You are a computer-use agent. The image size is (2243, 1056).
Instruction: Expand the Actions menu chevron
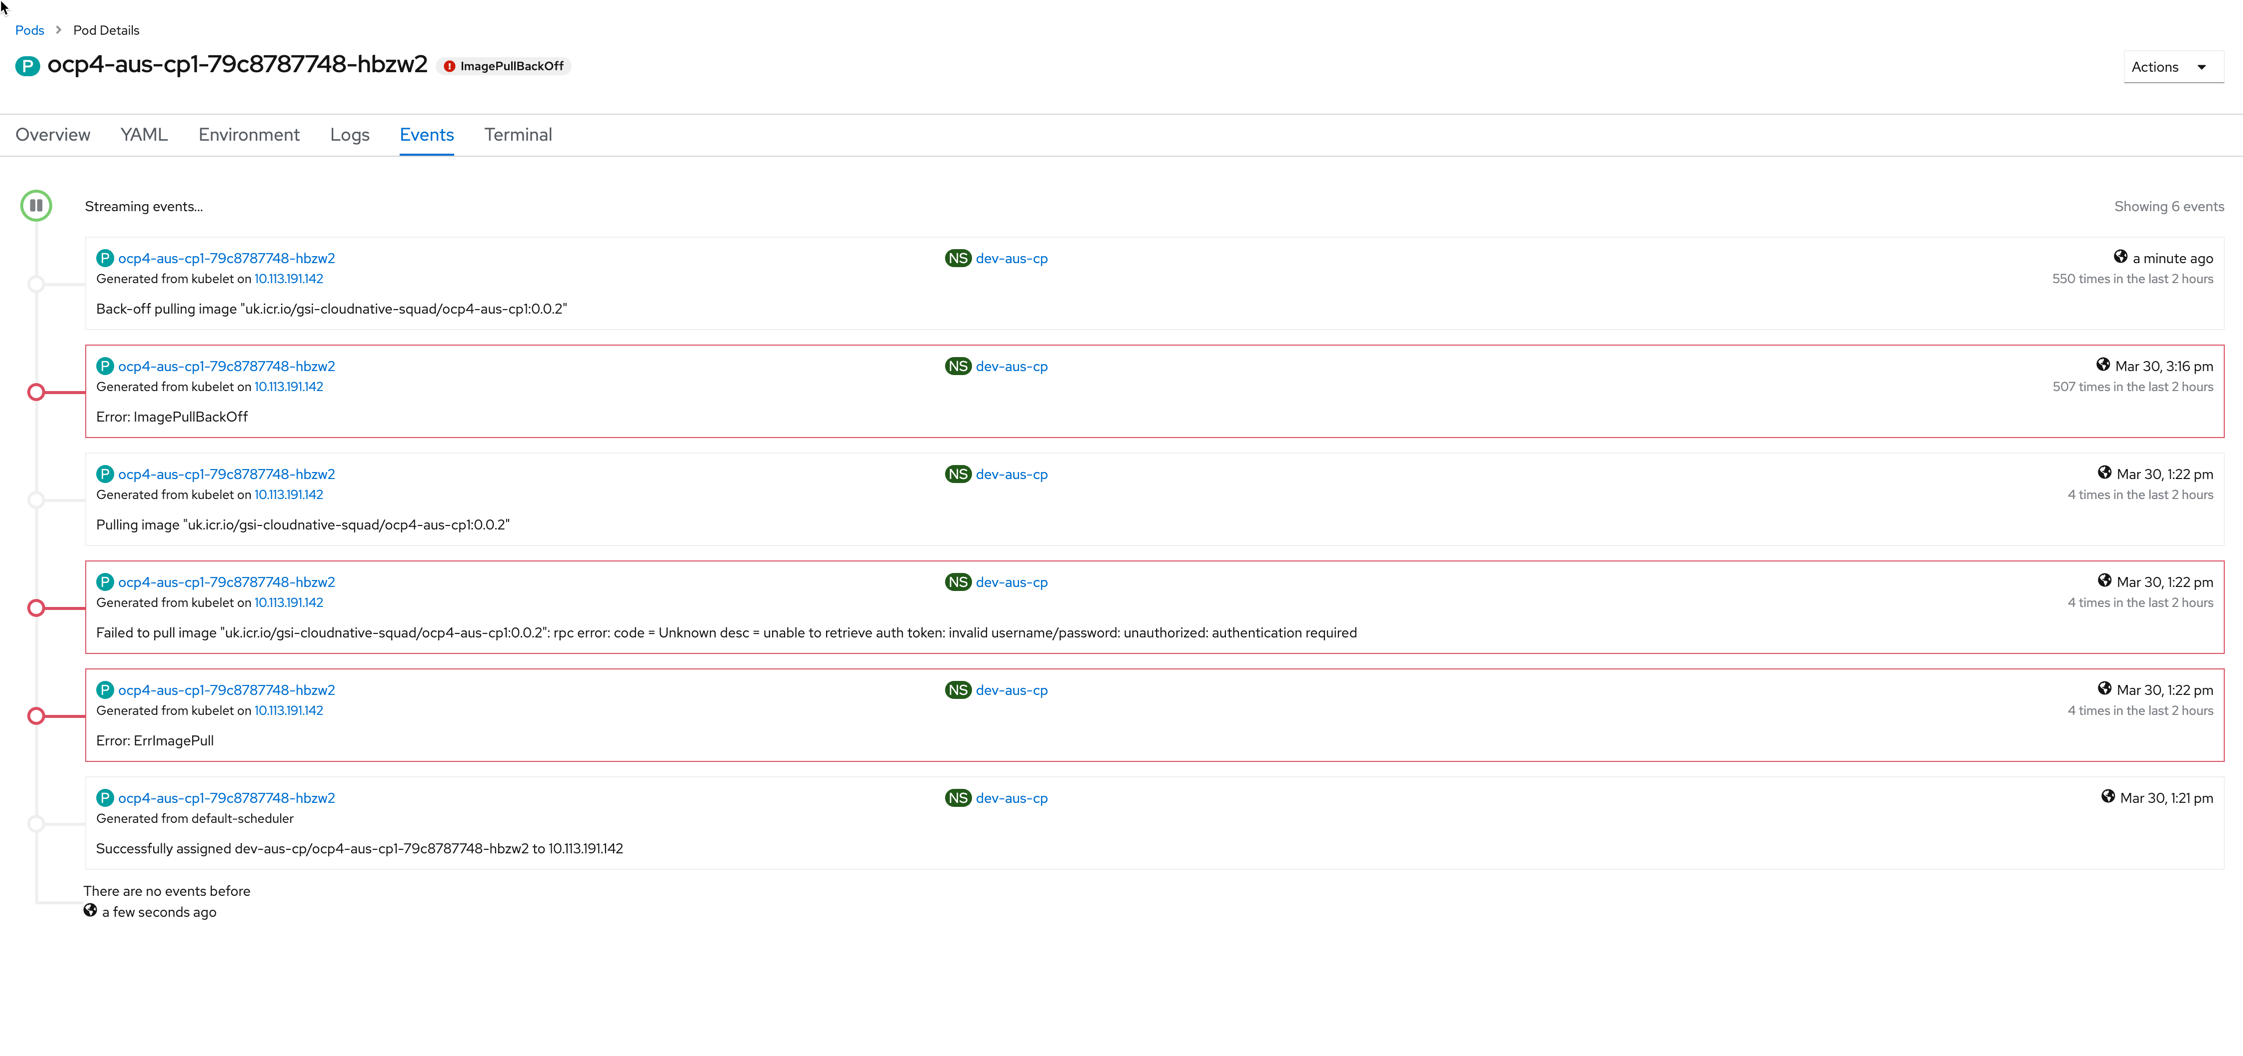coord(2202,66)
